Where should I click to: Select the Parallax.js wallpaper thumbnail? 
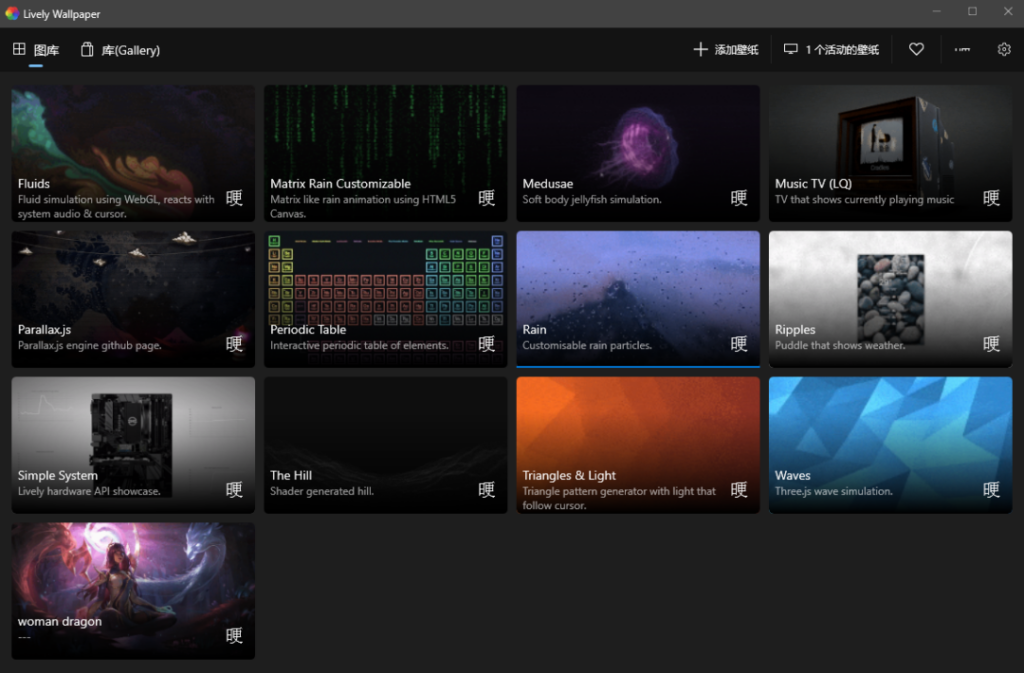coord(133,299)
